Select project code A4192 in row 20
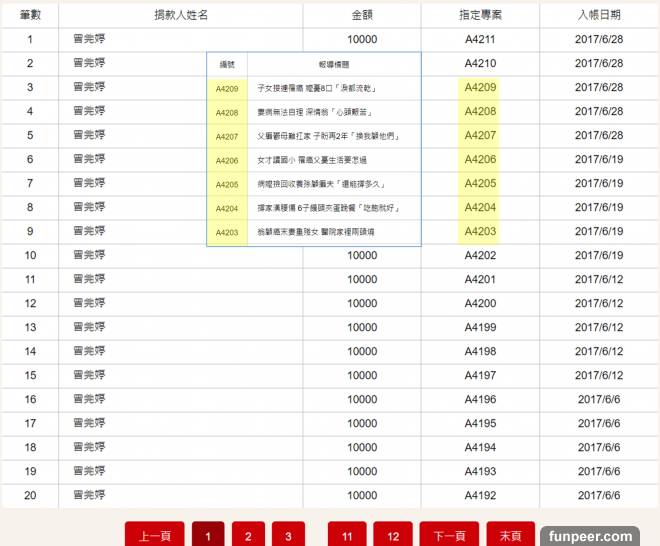 tap(480, 495)
